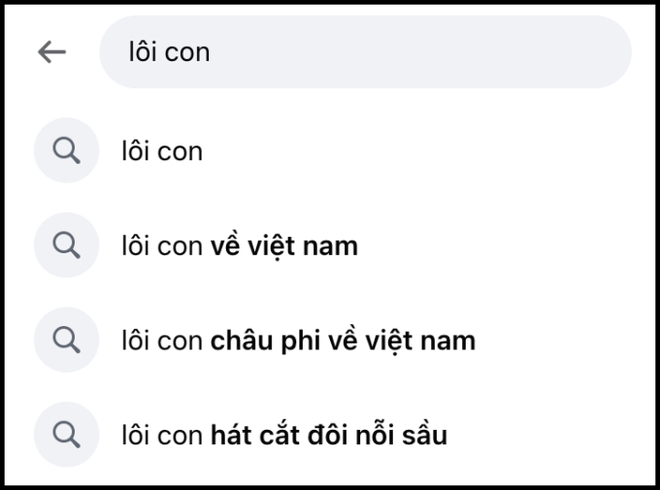Click bold "về việt nam" in second suggestion
Screen dimensions: 660x490
[284, 245]
